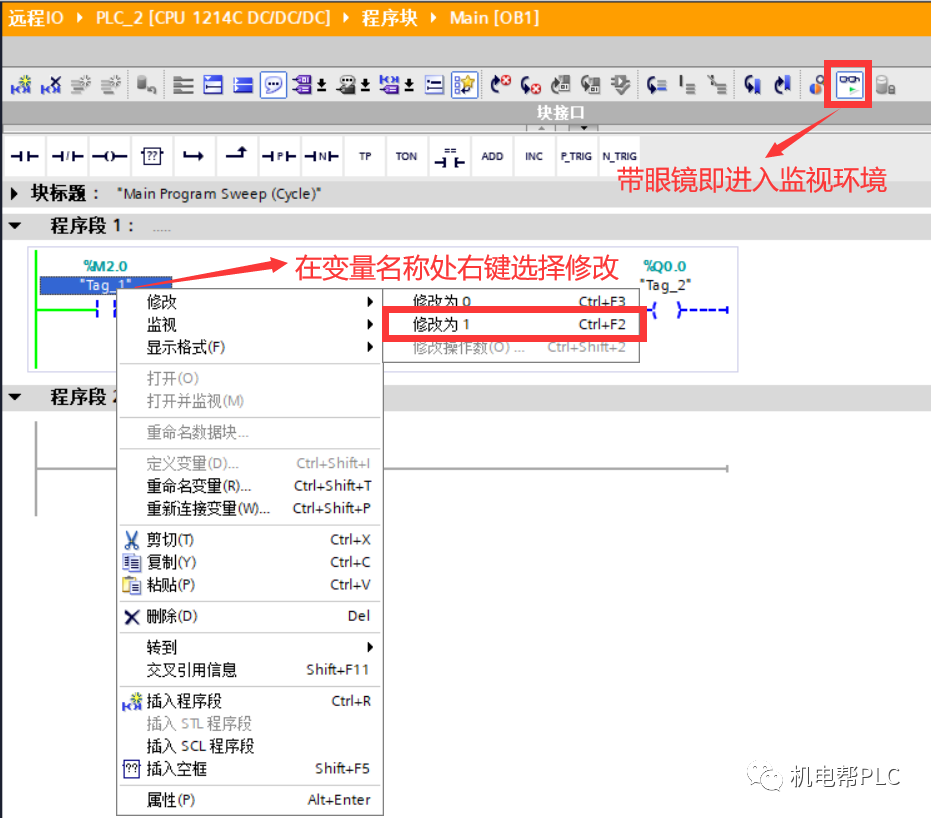Choose 插入 SCL 程序段 from context menu
The width and height of the screenshot is (931, 818).
[x=250, y=746]
